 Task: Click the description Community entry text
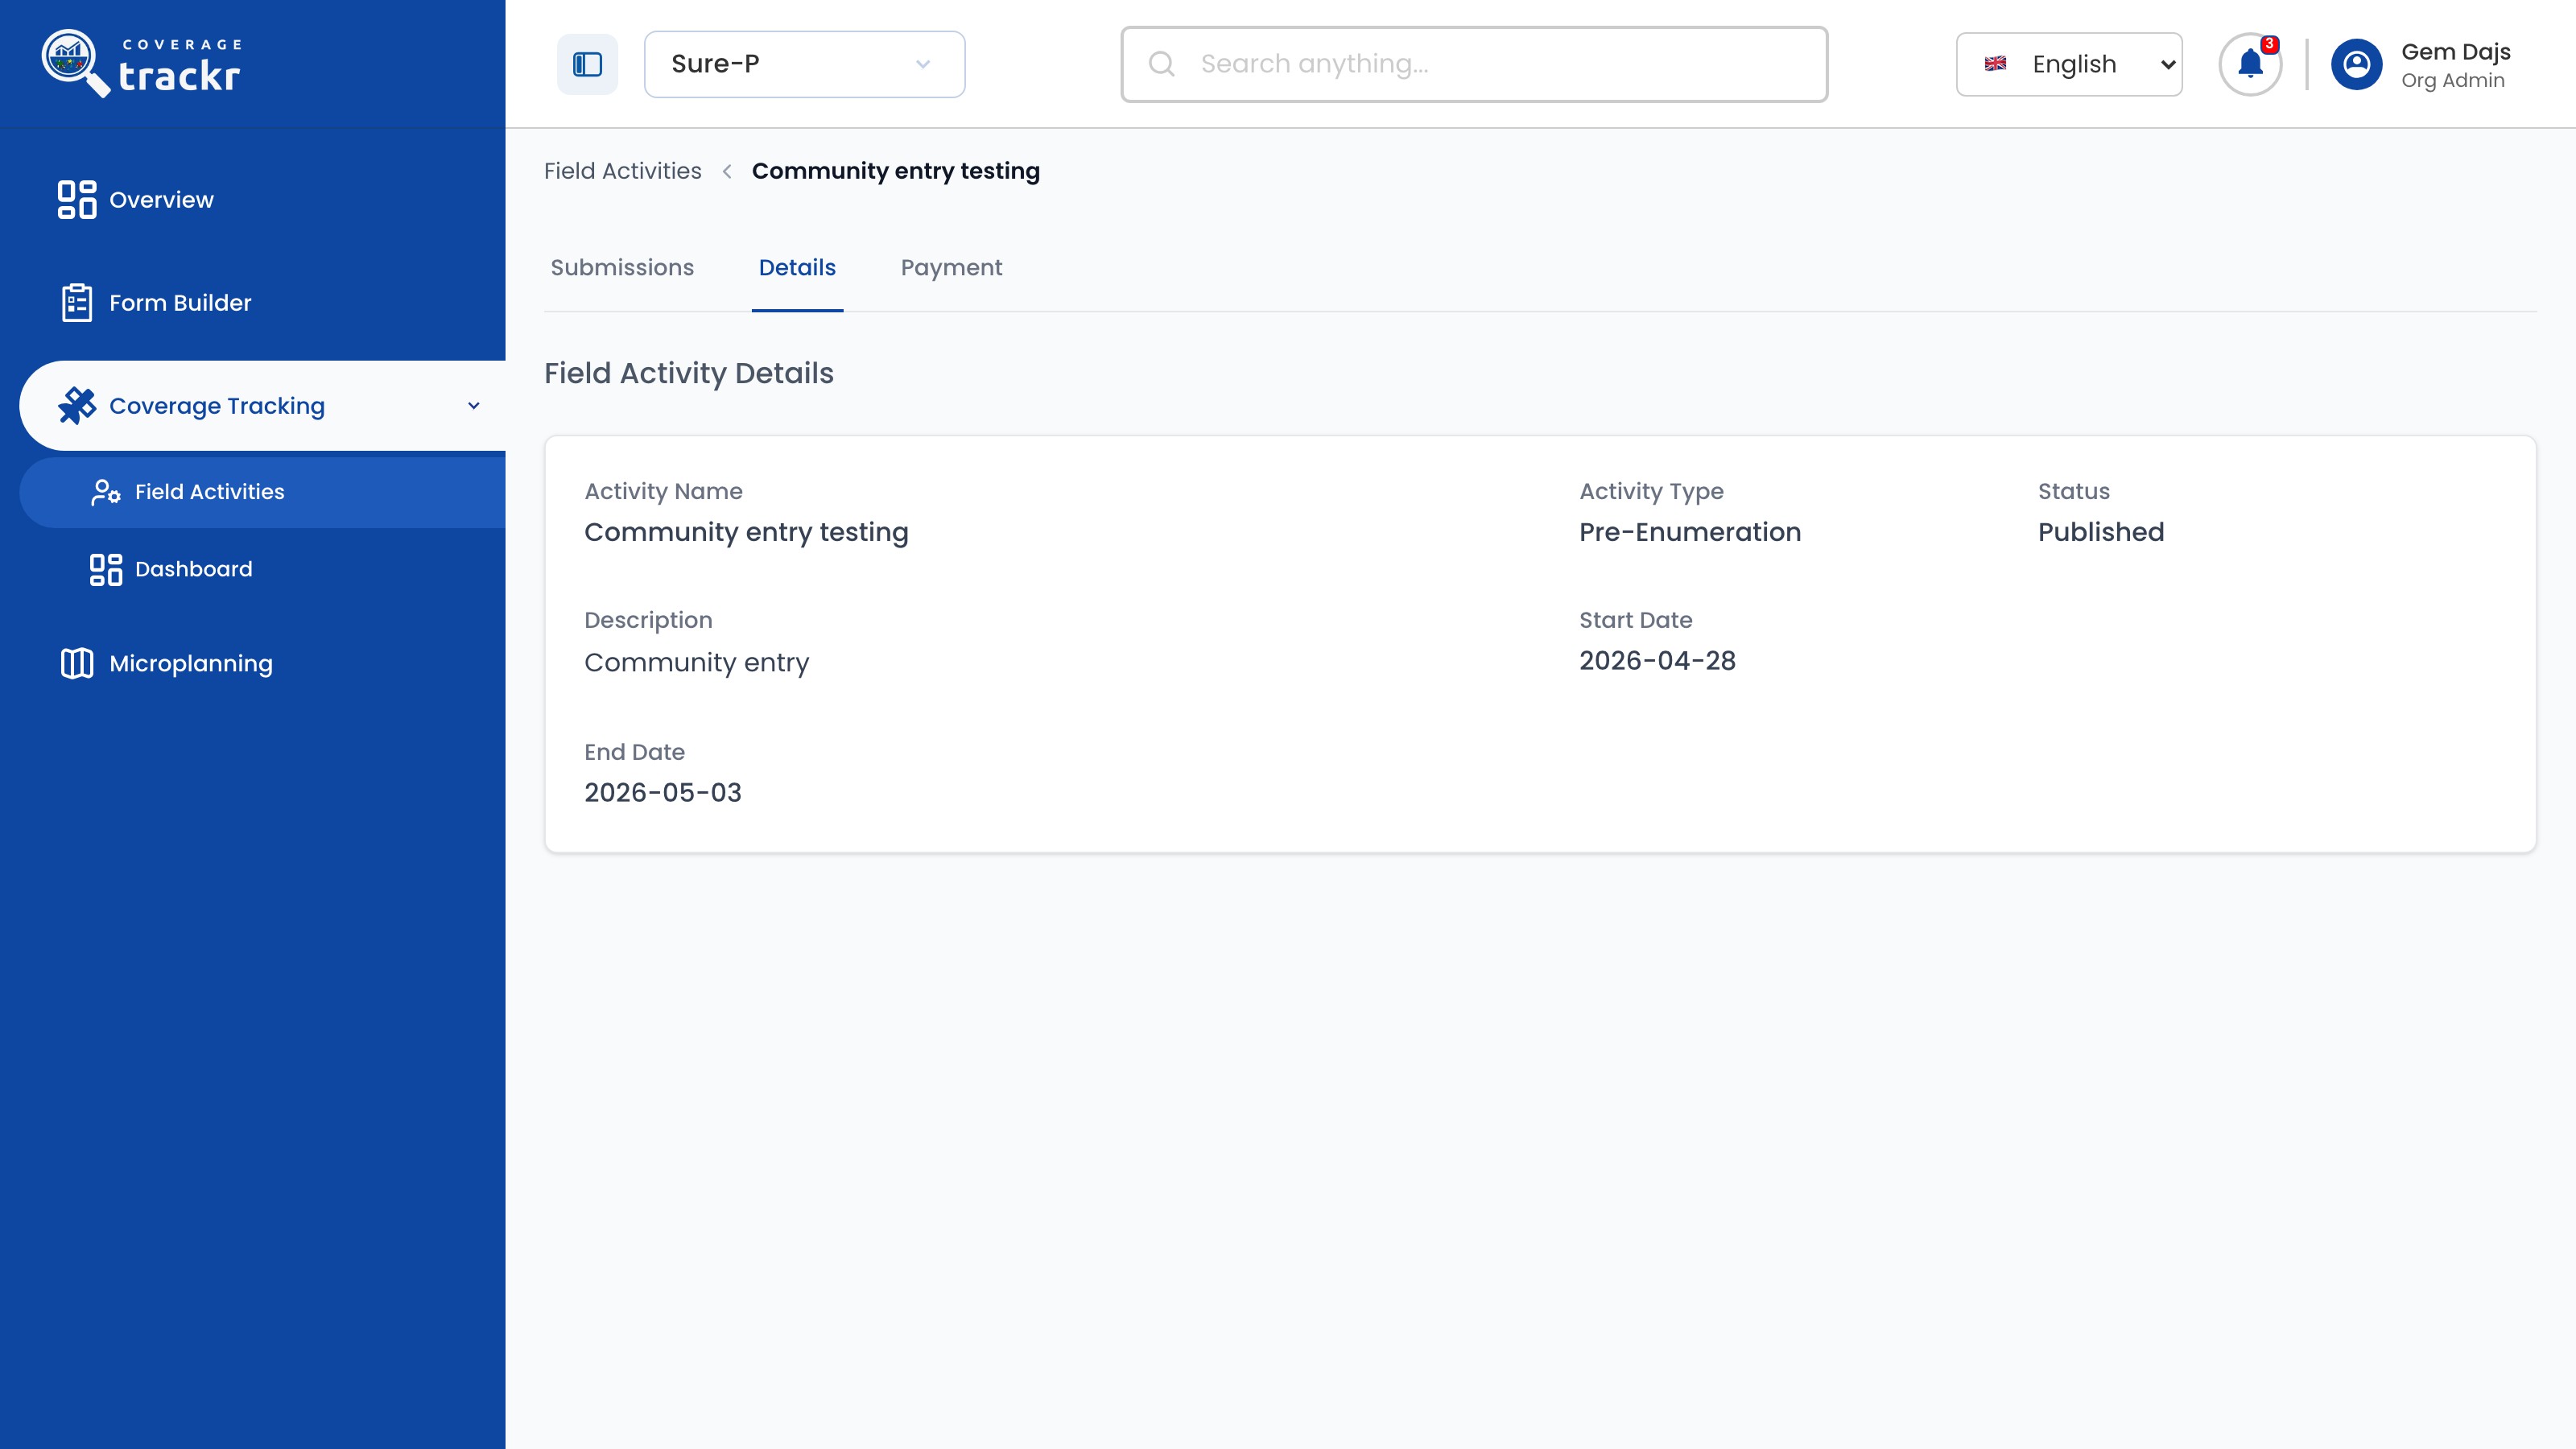(696, 663)
